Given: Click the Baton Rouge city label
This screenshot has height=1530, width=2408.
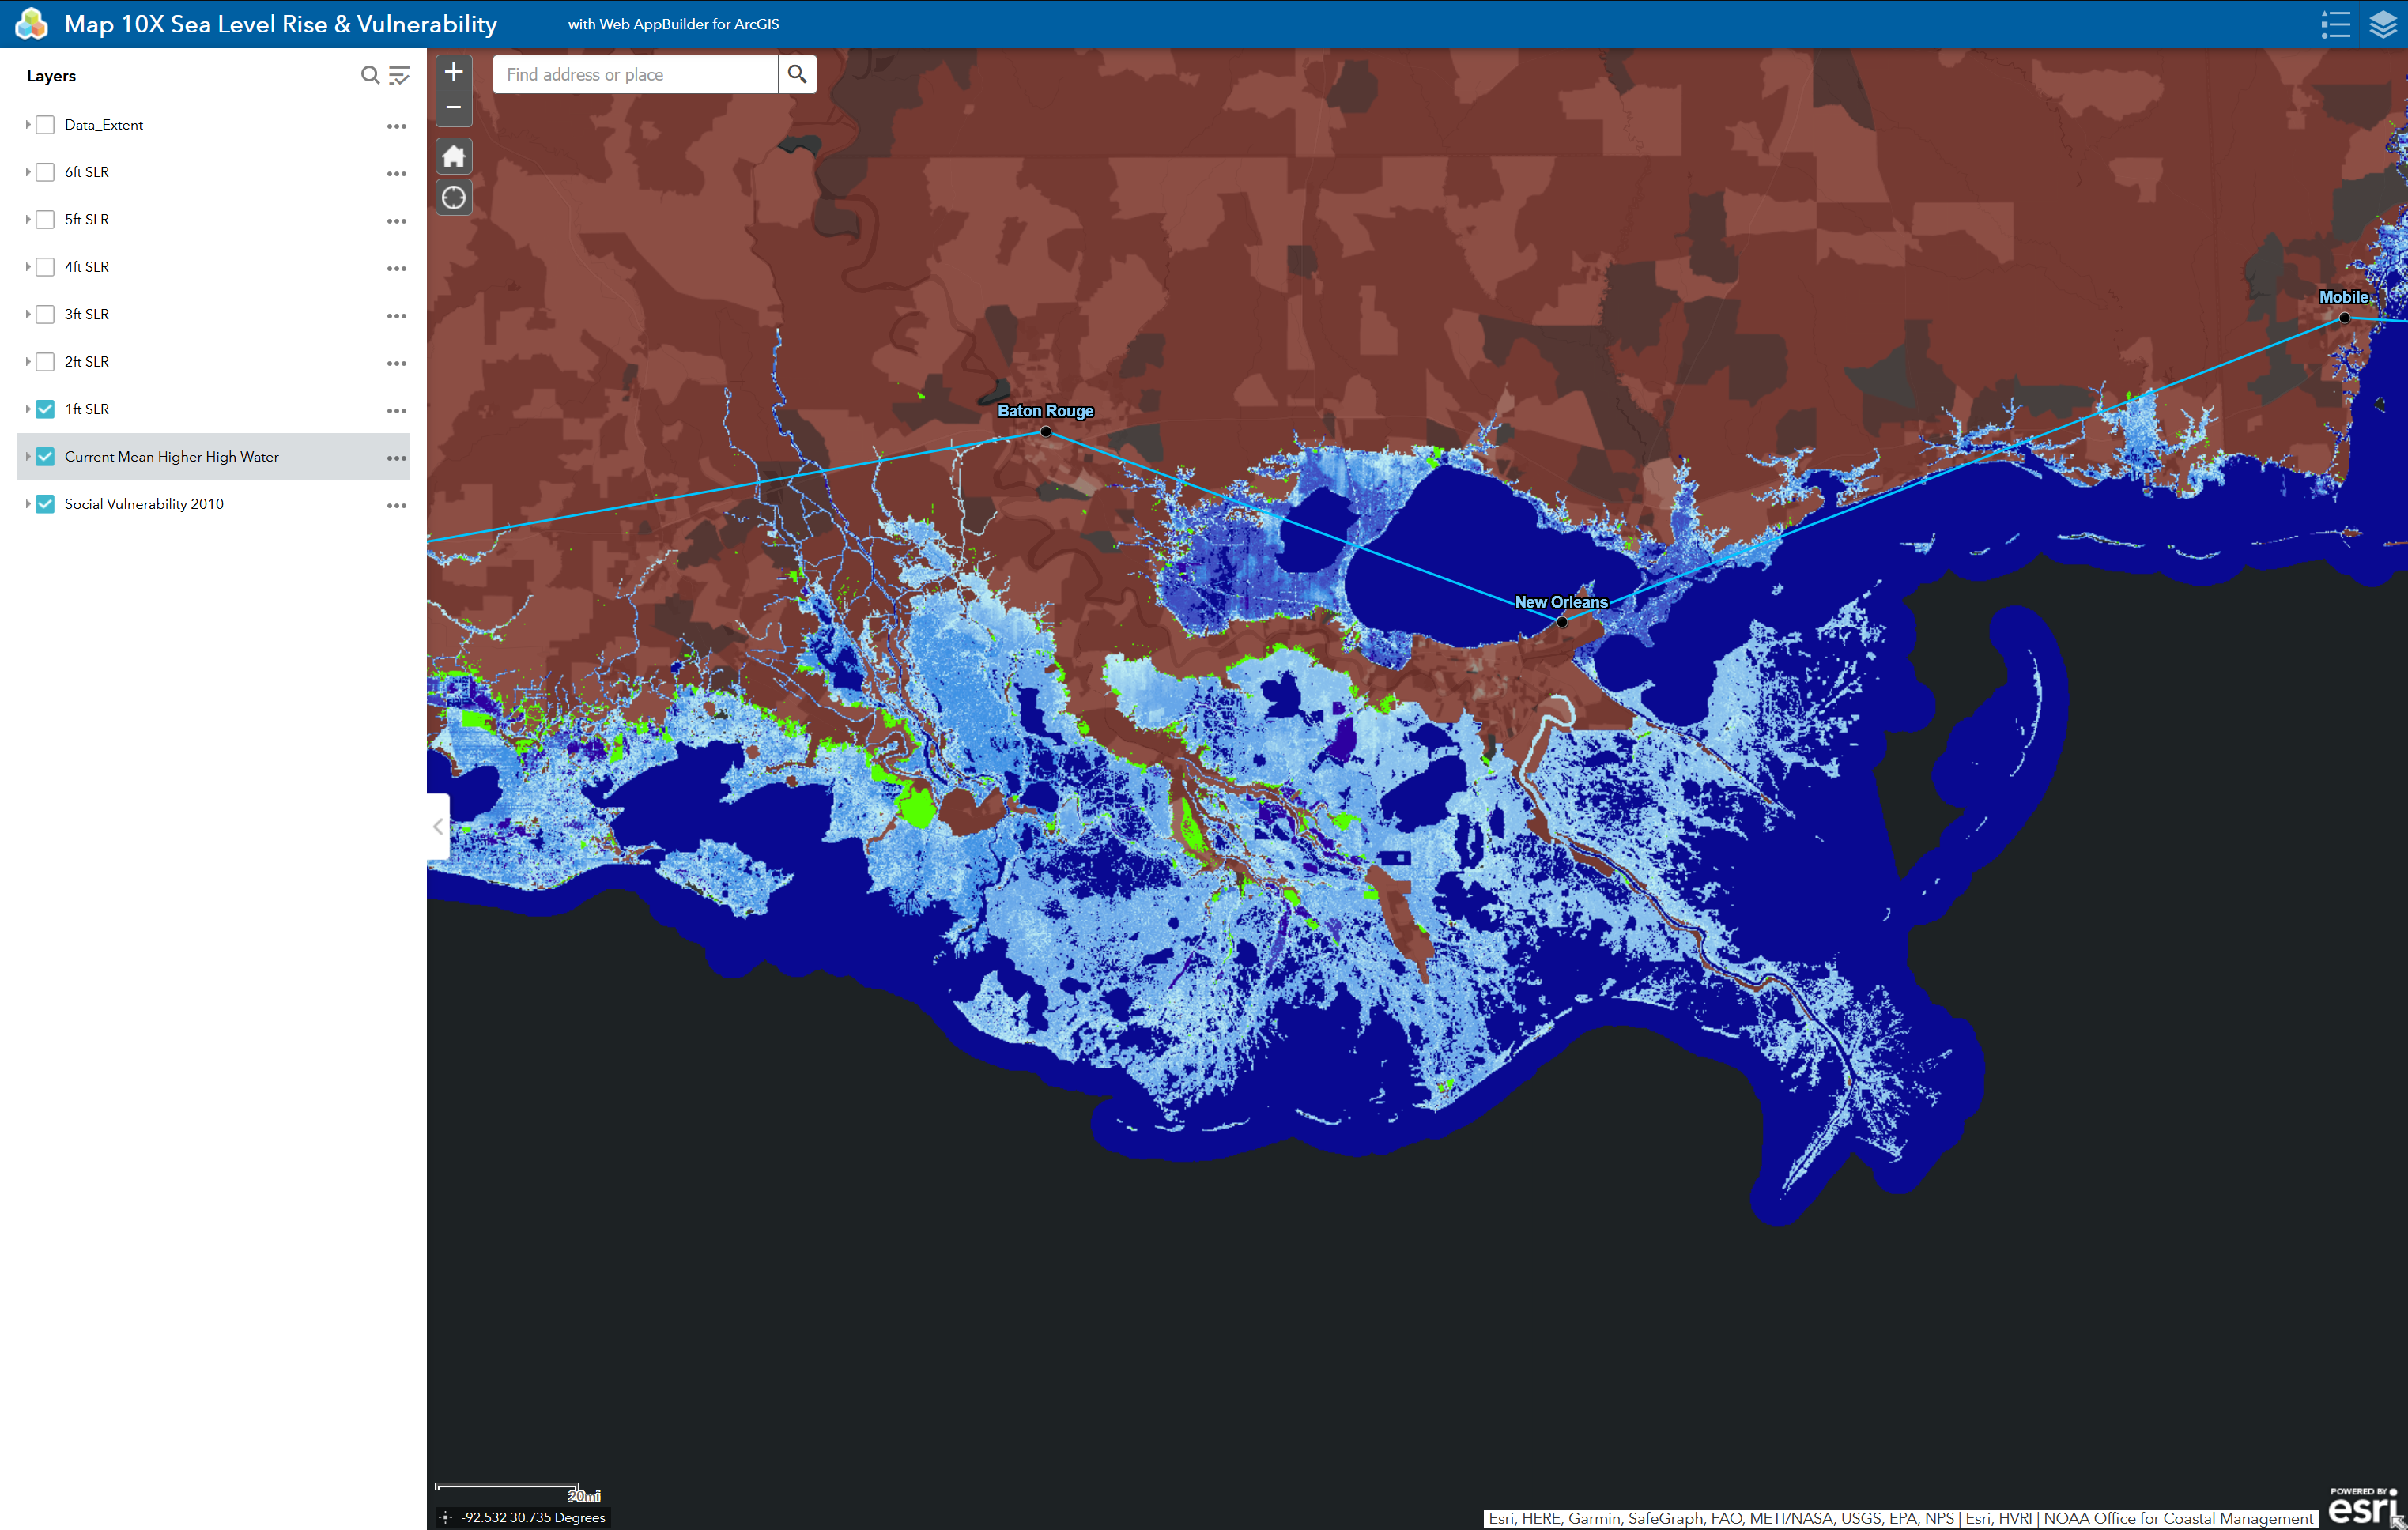Looking at the screenshot, I should (x=1045, y=411).
